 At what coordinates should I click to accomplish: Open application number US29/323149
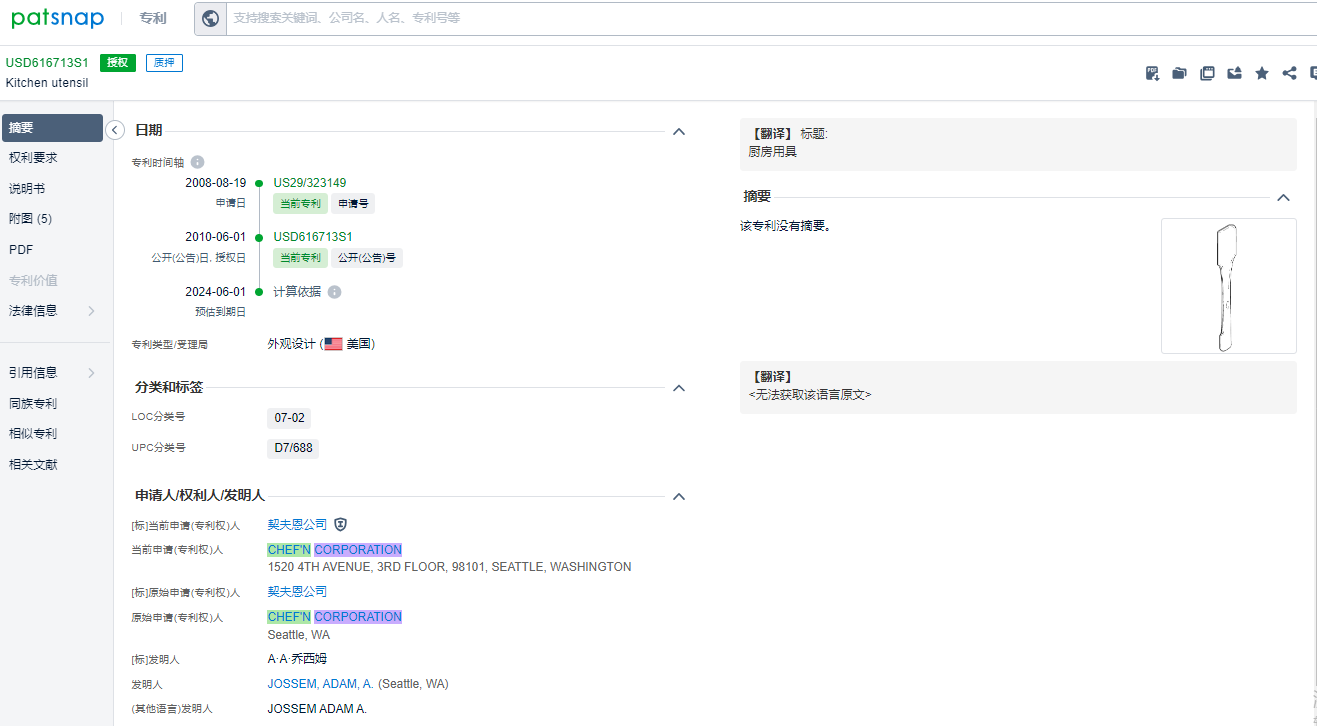[x=310, y=183]
